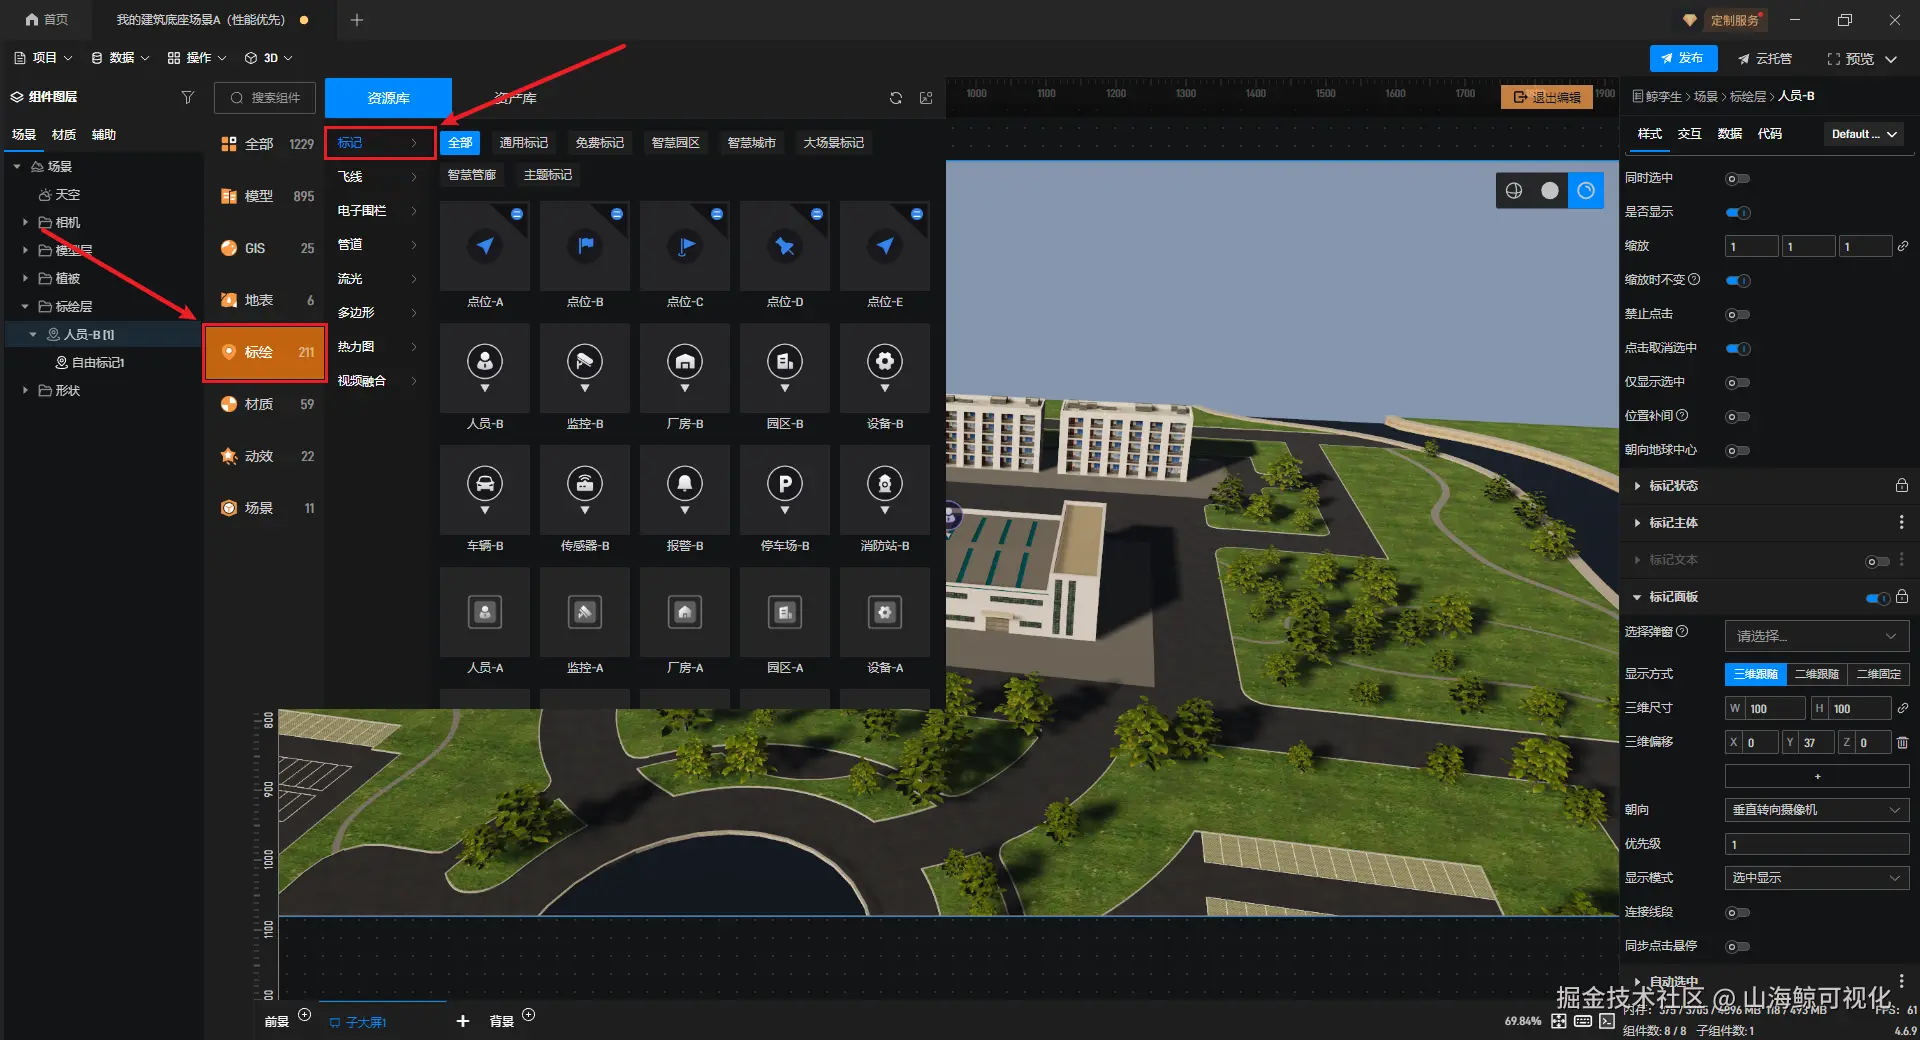
Task: Select the 监控-B marker icon
Action: [585, 368]
